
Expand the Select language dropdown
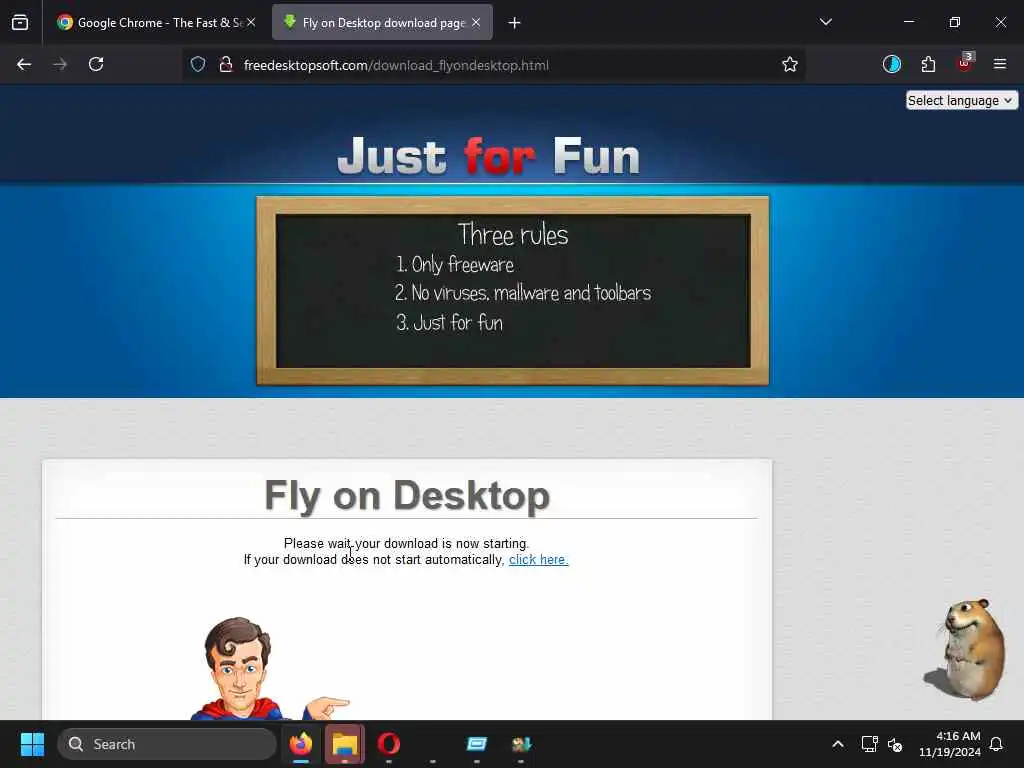pyautogui.click(x=961, y=101)
